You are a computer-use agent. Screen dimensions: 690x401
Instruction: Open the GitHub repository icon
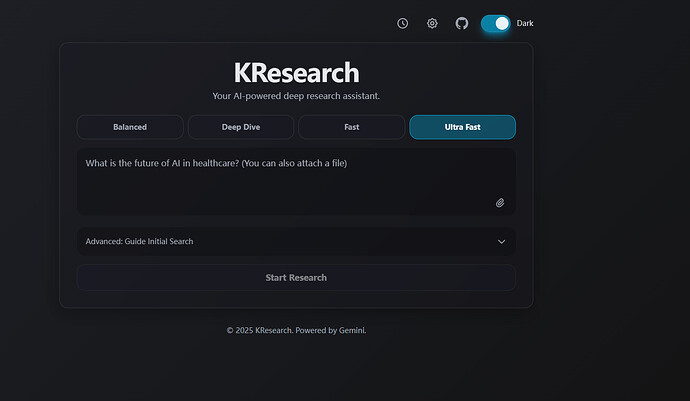click(x=462, y=23)
